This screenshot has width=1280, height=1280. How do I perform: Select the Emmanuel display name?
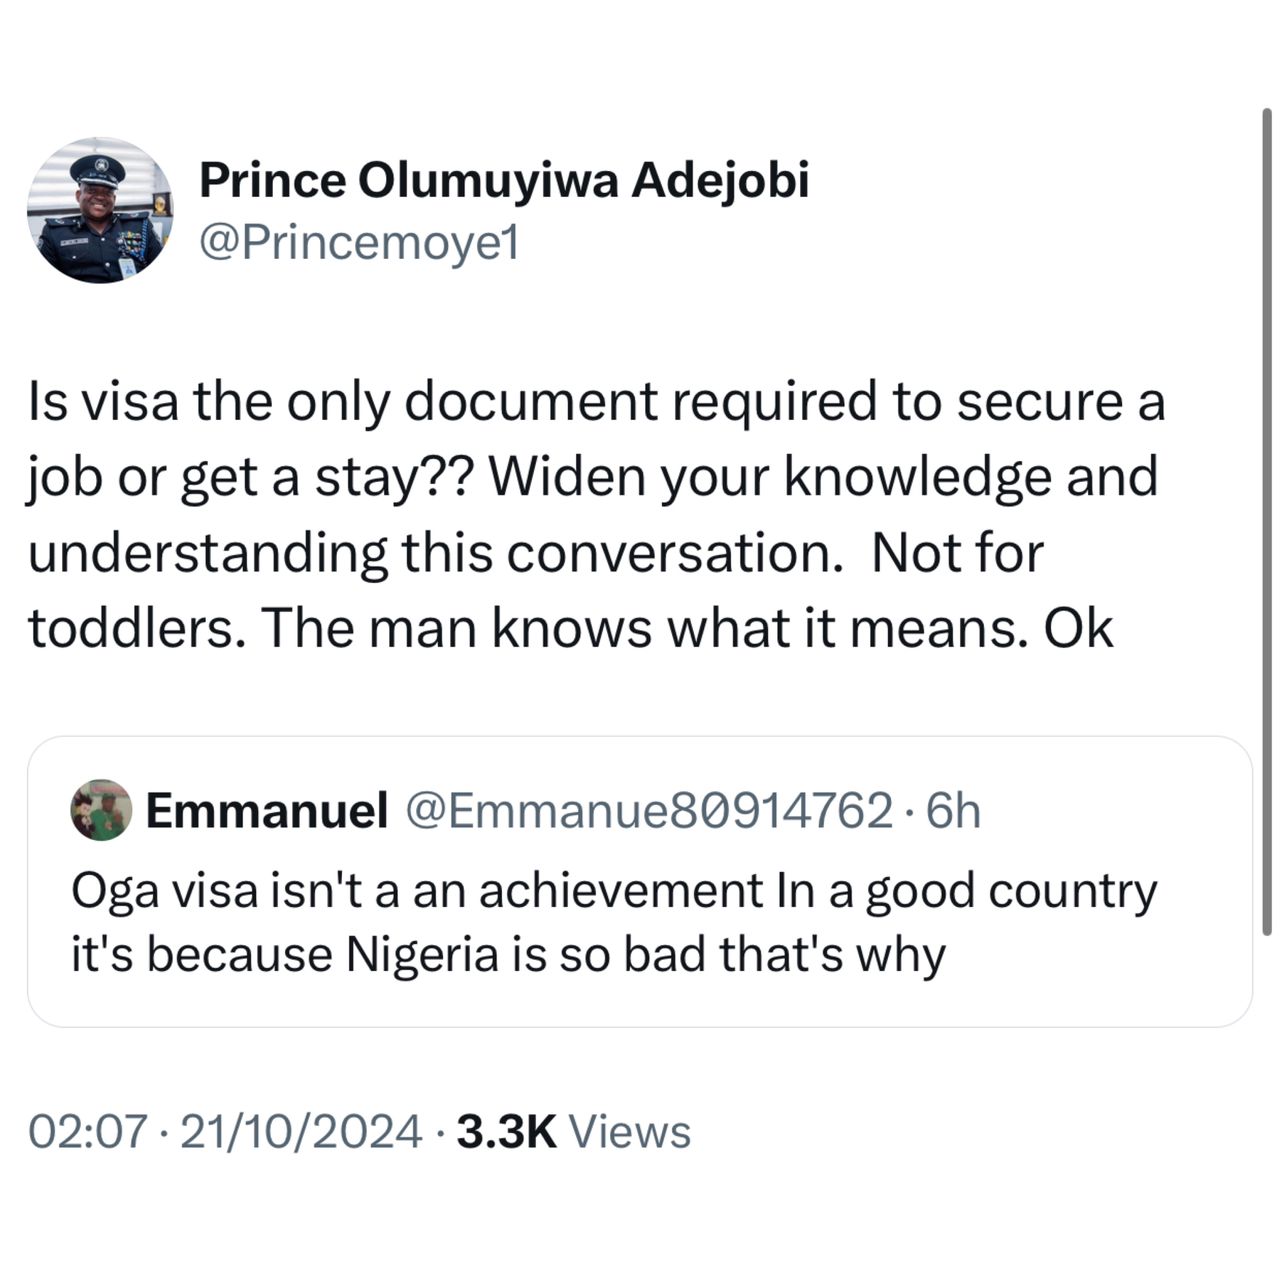click(x=266, y=810)
